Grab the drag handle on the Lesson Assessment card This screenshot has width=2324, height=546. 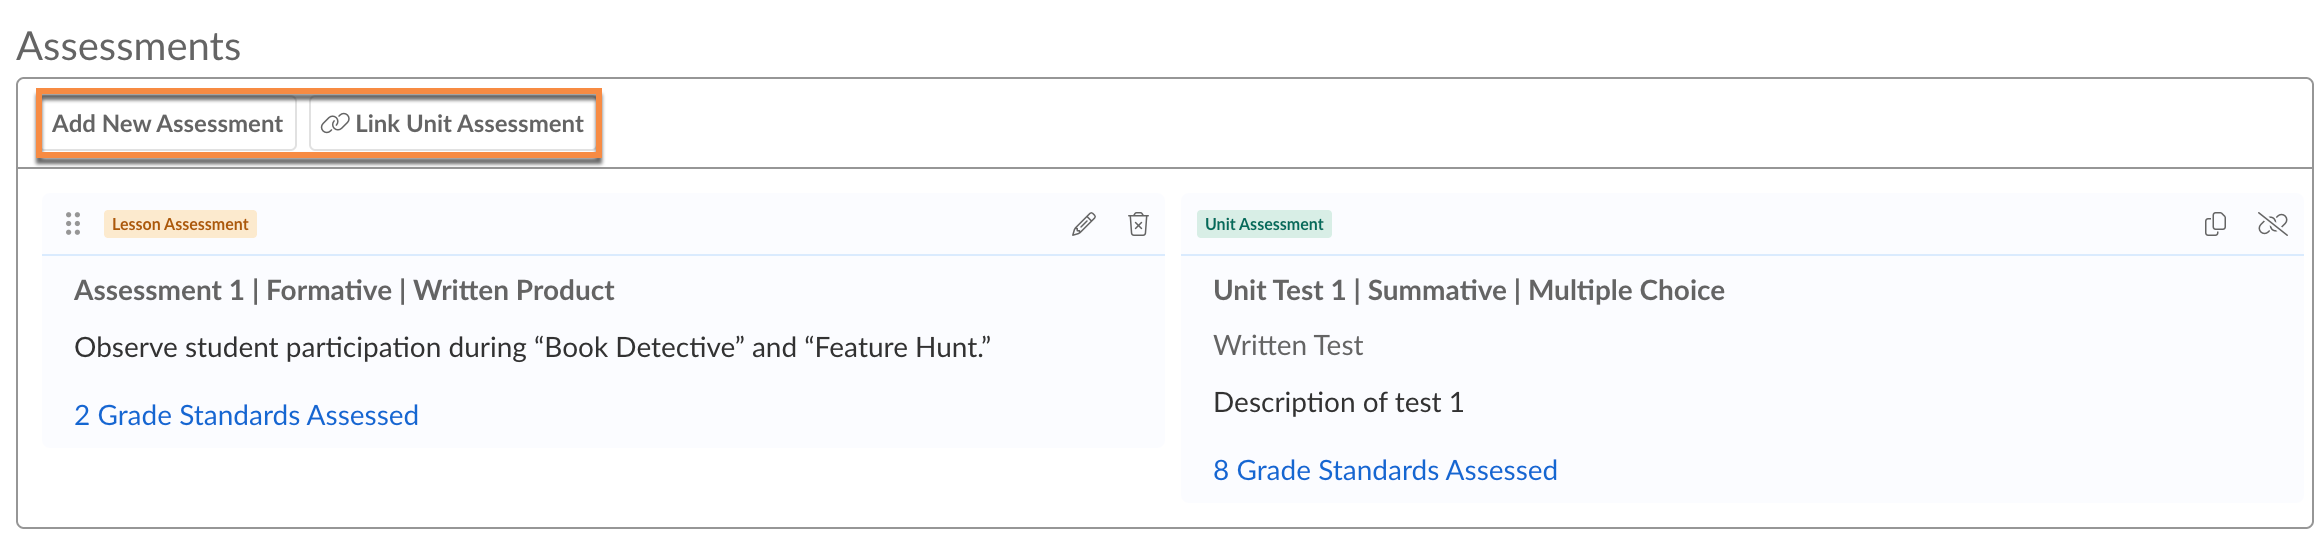73,224
